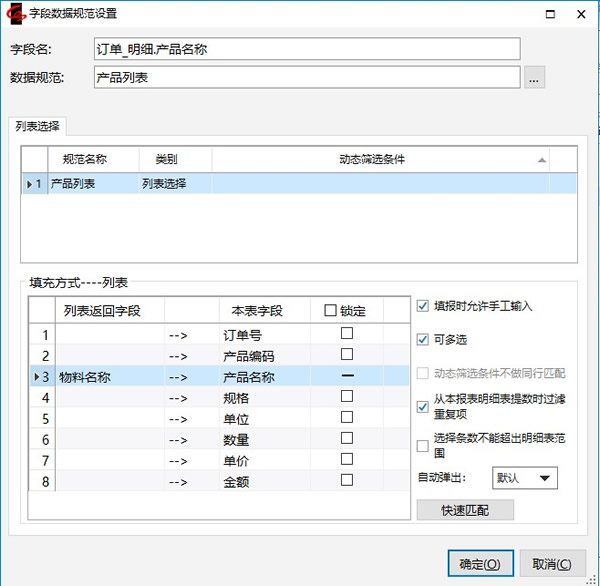Tick the lock checkbox for 订单号 row
600x586 pixels.
pyautogui.click(x=347, y=334)
